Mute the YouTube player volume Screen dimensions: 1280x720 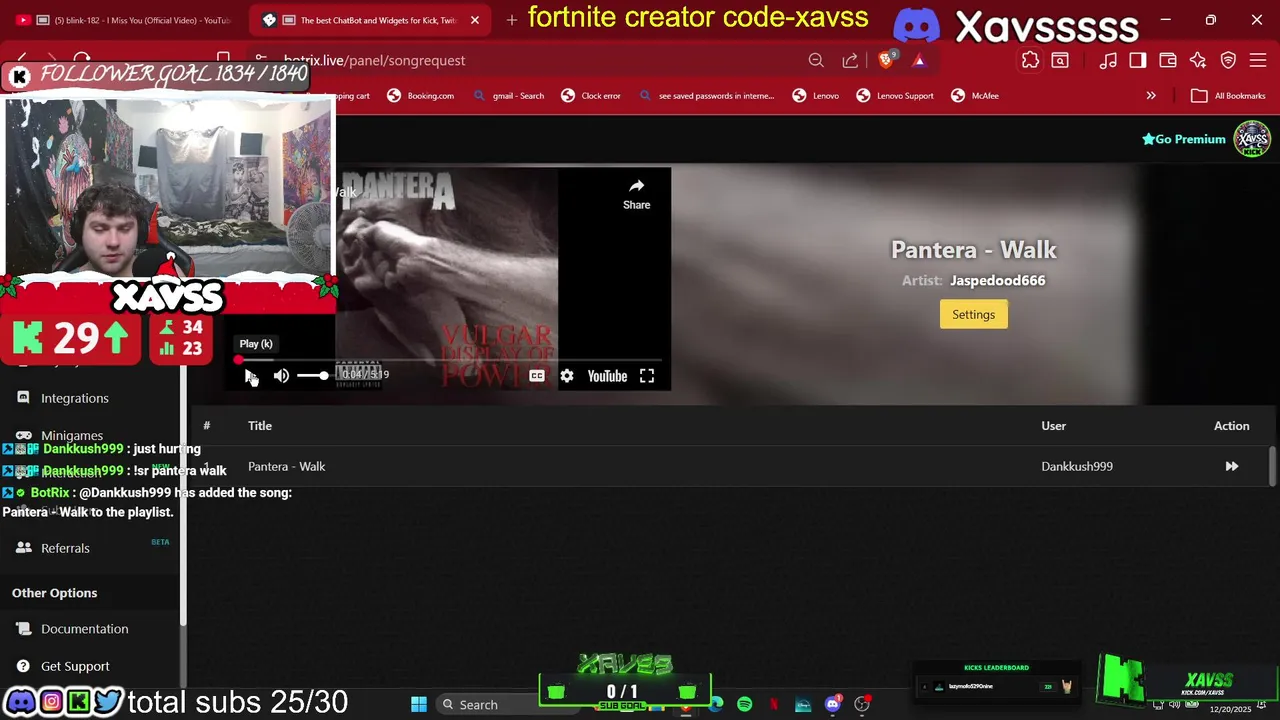(281, 376)
